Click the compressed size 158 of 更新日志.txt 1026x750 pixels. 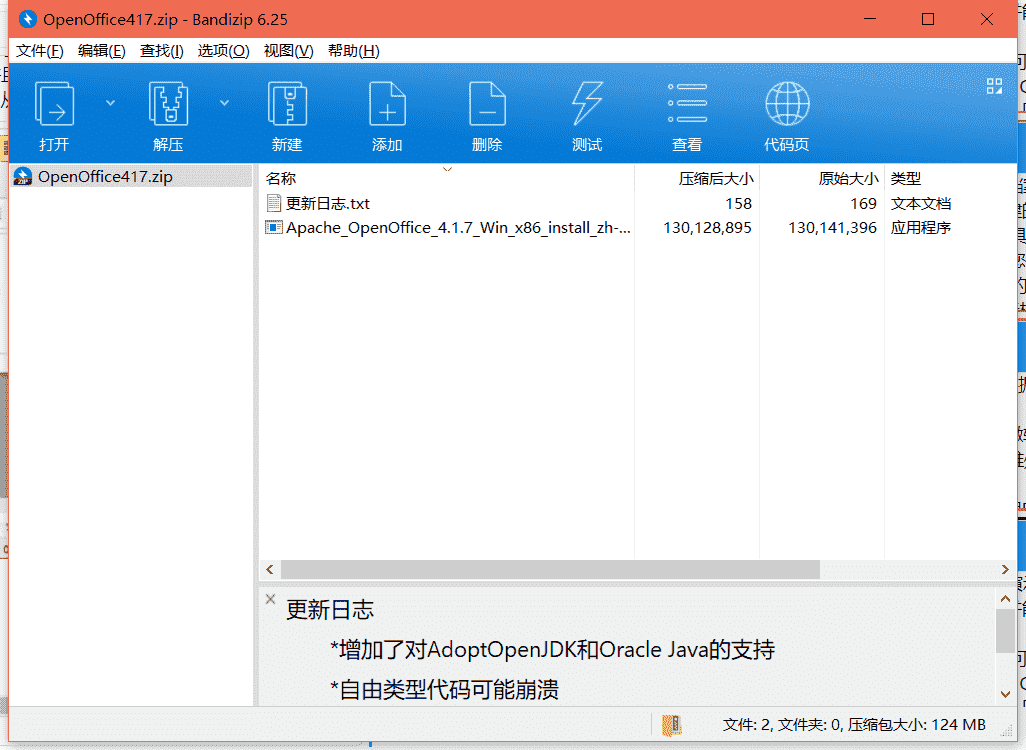pos(738,204)
